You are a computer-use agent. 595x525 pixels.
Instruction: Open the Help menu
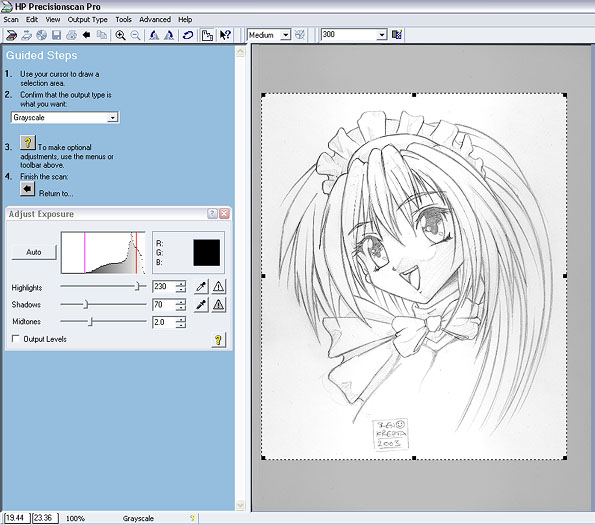coord(185,20)
